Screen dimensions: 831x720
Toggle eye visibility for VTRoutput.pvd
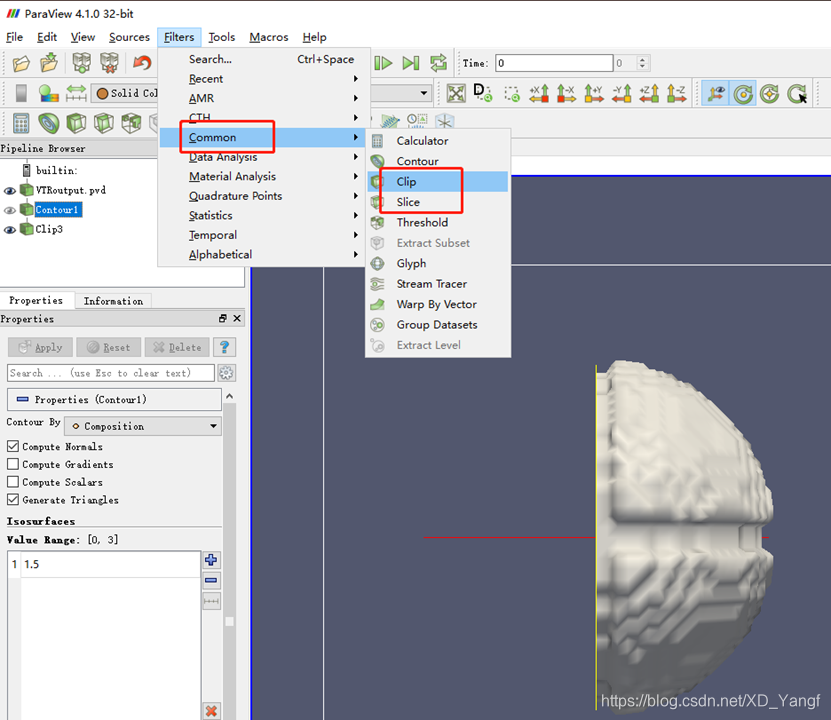[10, 191]
